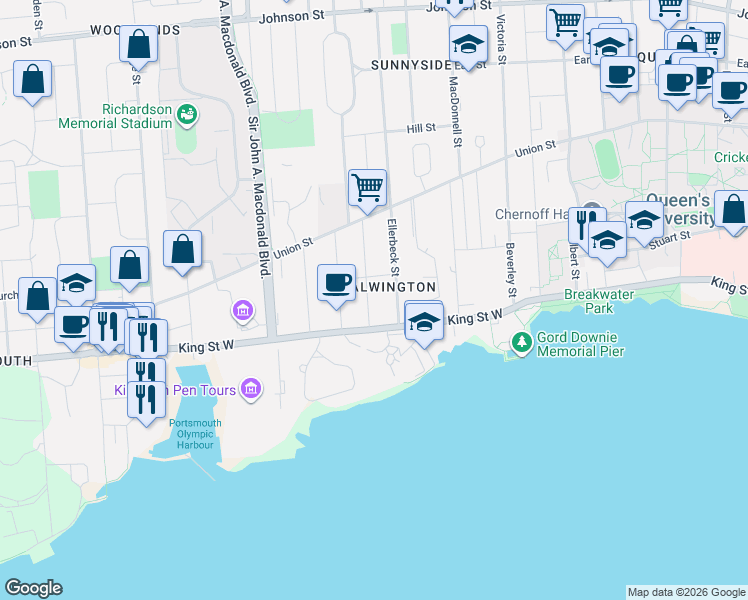Click the Queen's University label

681,209
